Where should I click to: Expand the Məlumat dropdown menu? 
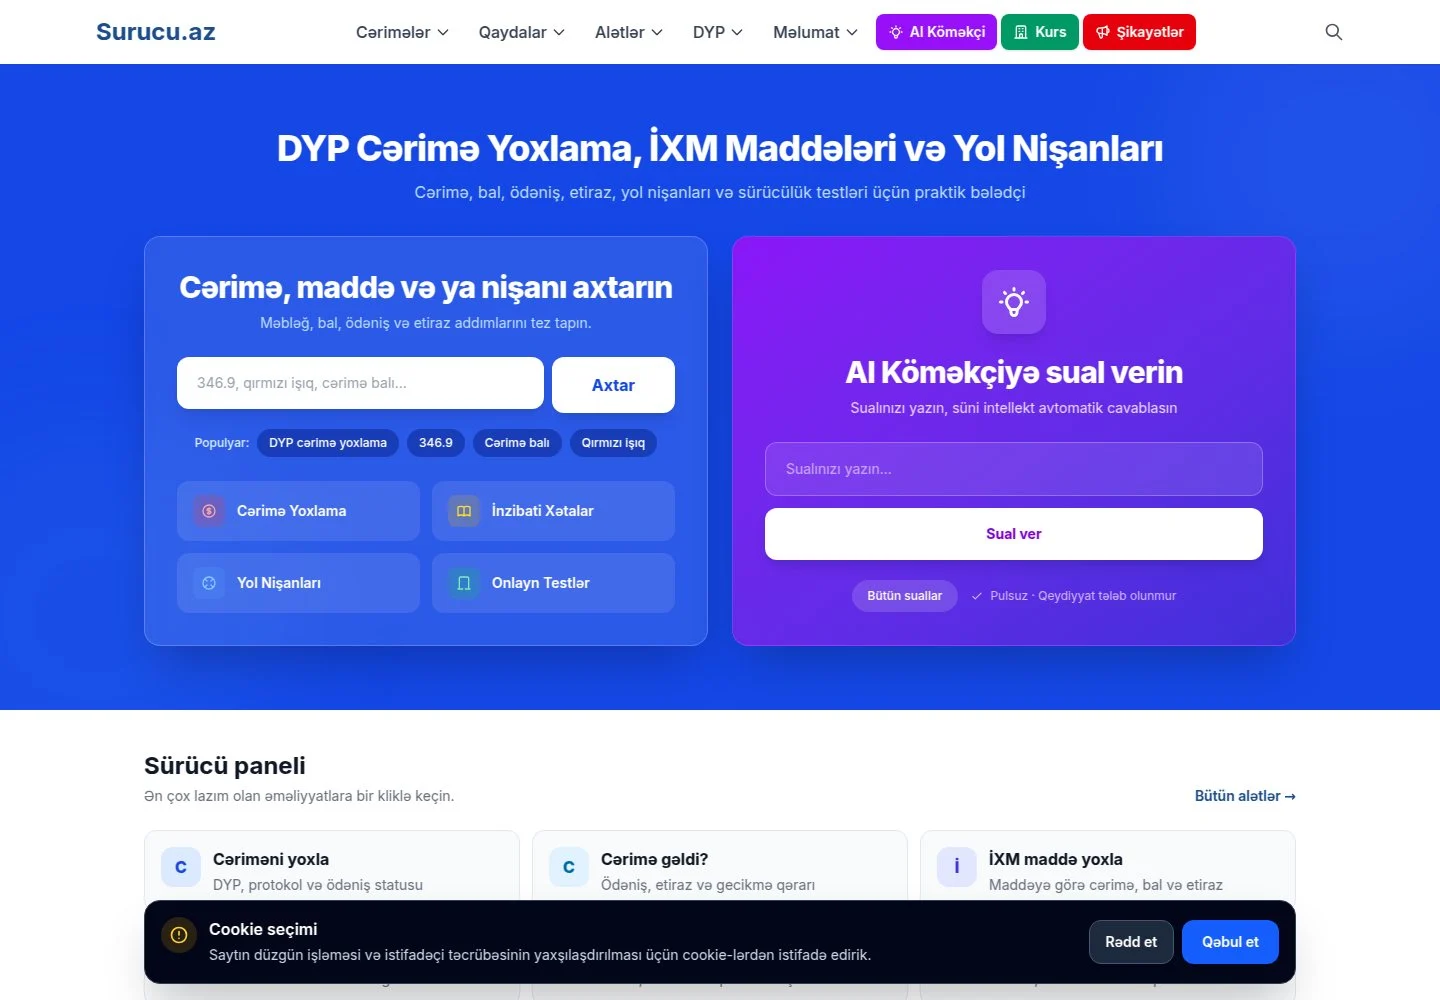click(x=815, y=32)
